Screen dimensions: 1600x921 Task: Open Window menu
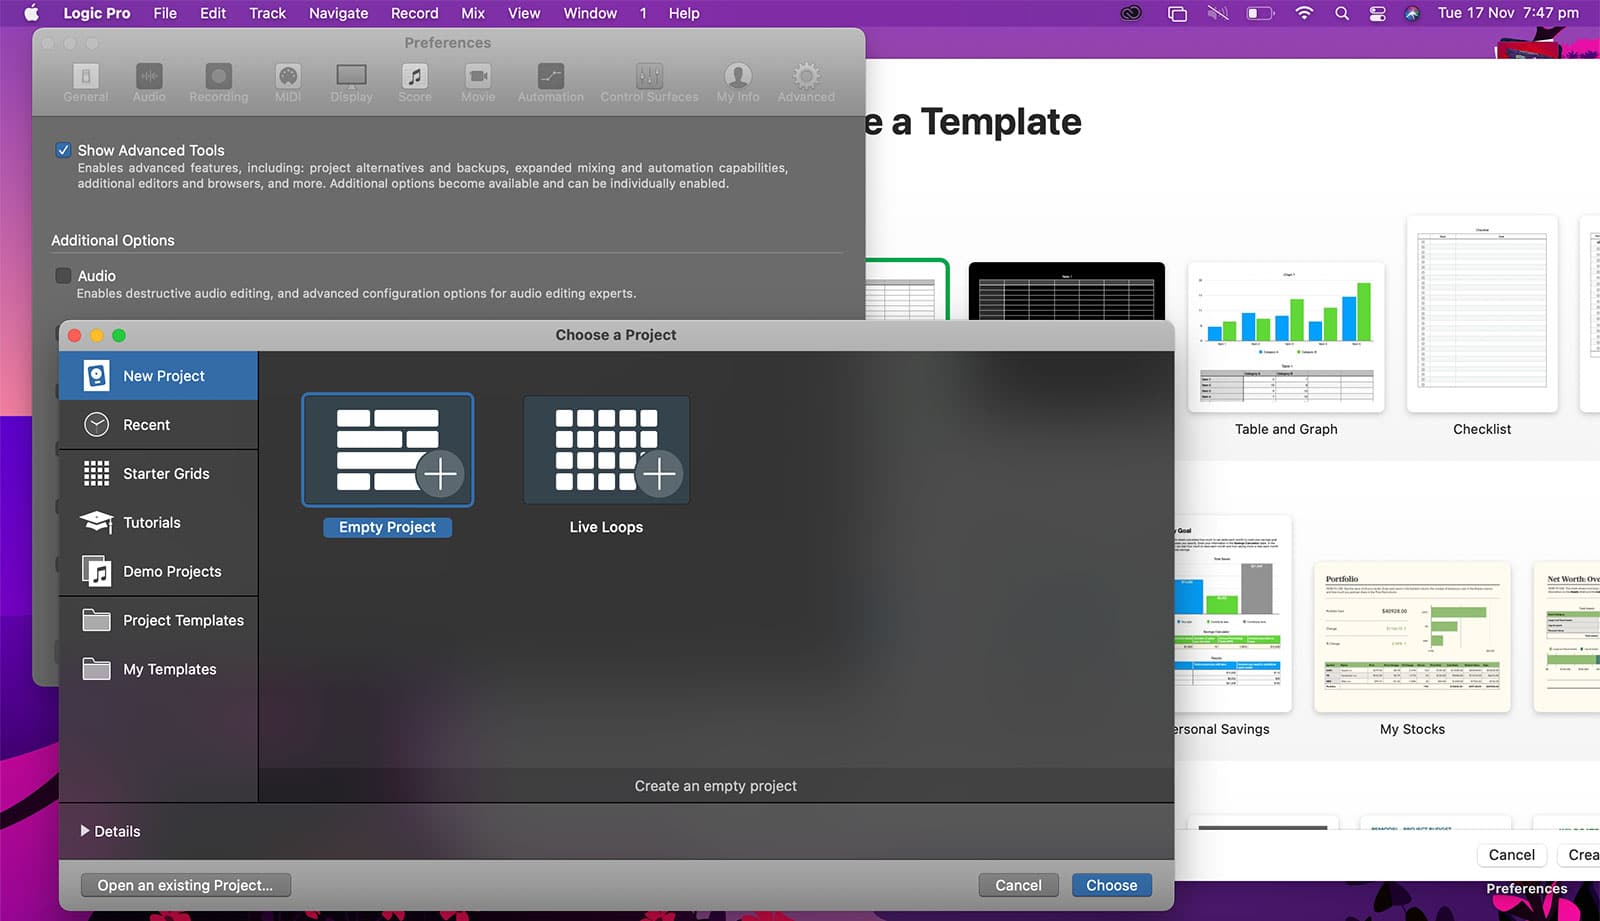point(590,13)
